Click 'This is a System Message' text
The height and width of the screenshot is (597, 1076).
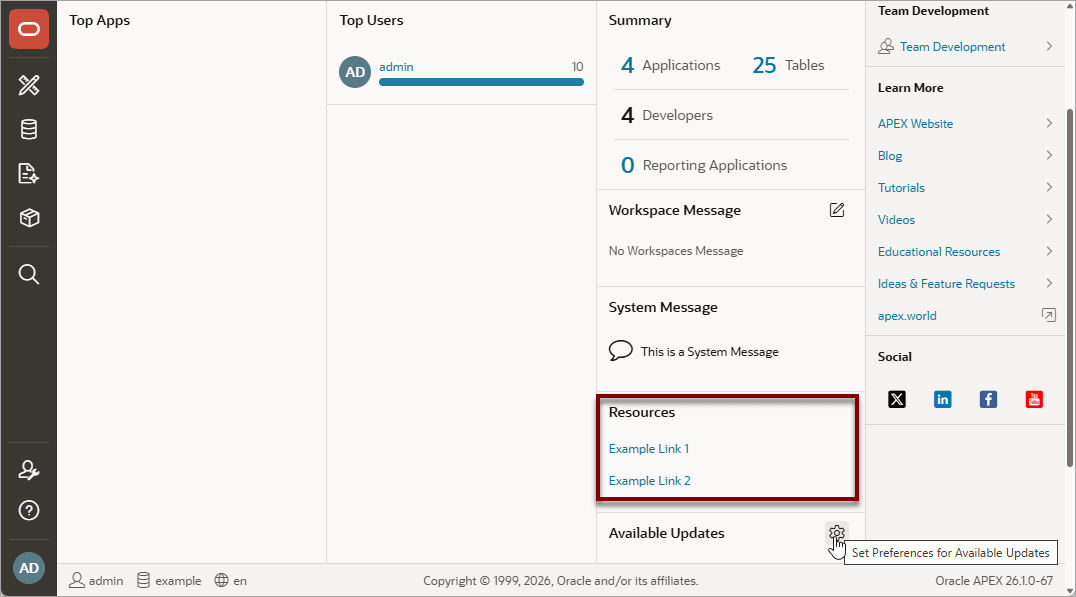(710, 351)
